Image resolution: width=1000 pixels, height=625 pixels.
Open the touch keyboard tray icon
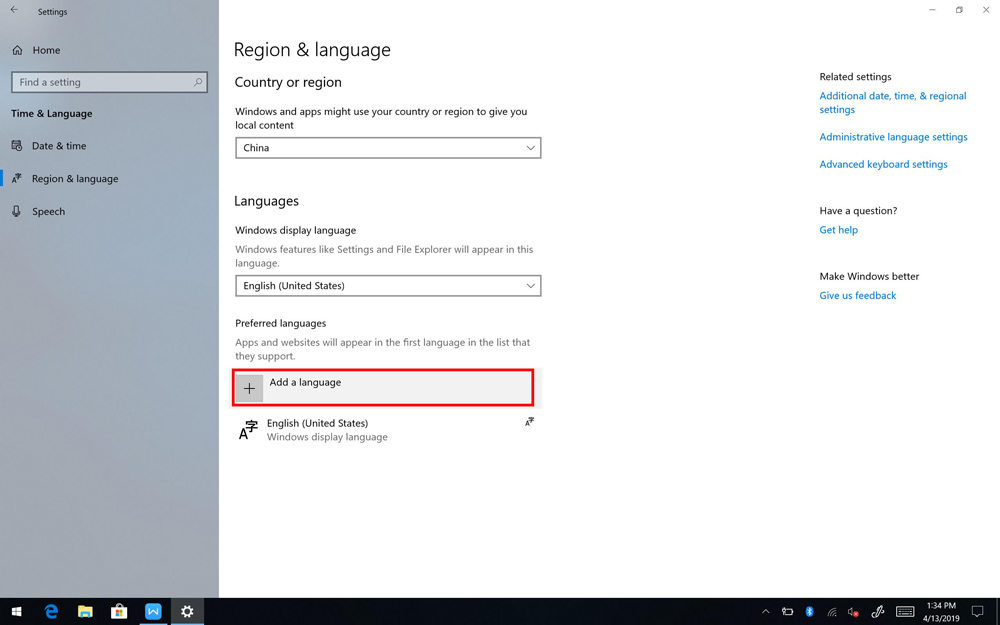(905, 611)
